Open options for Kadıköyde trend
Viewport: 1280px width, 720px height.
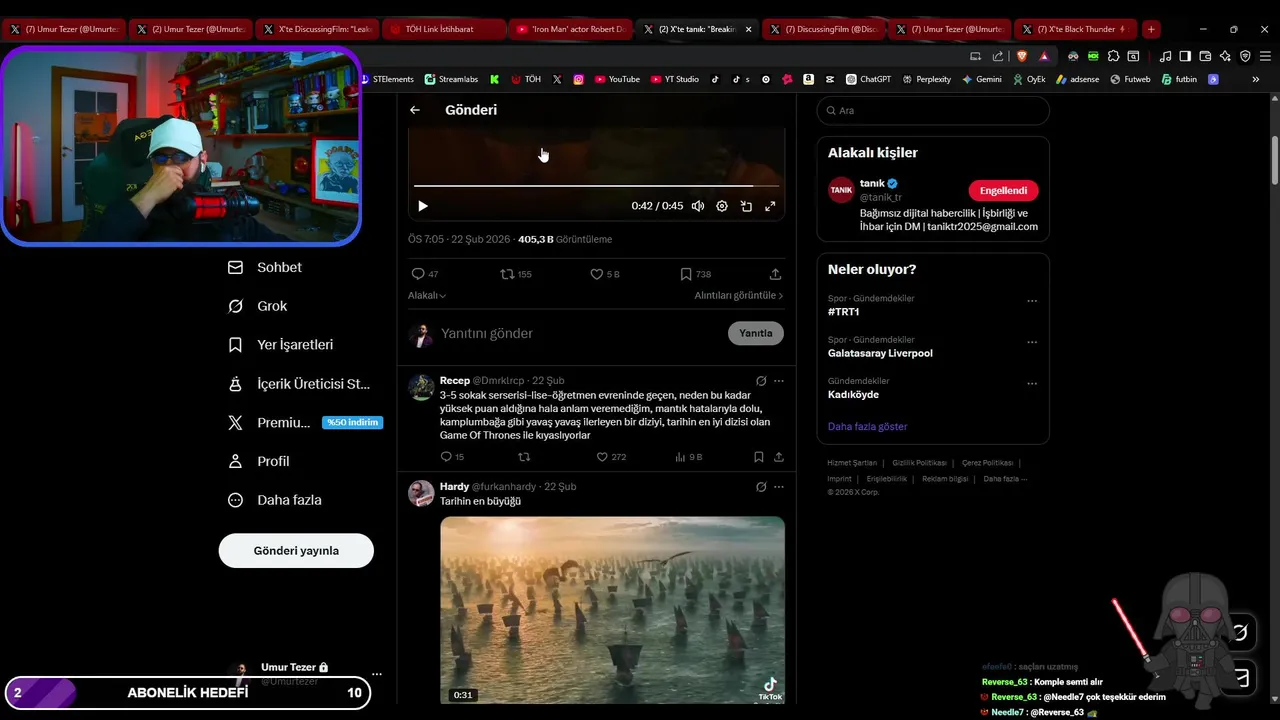pos(1032,384)
